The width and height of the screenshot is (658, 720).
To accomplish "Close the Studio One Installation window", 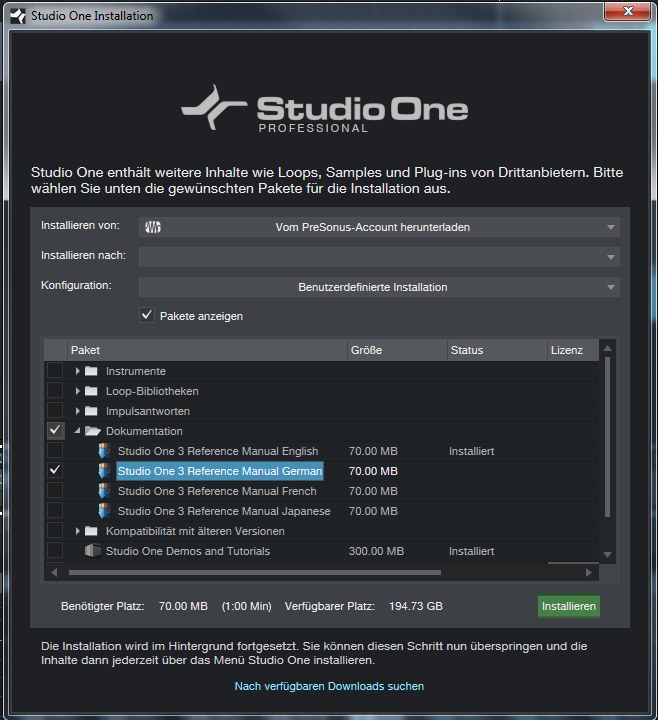I will pos(628,11).
